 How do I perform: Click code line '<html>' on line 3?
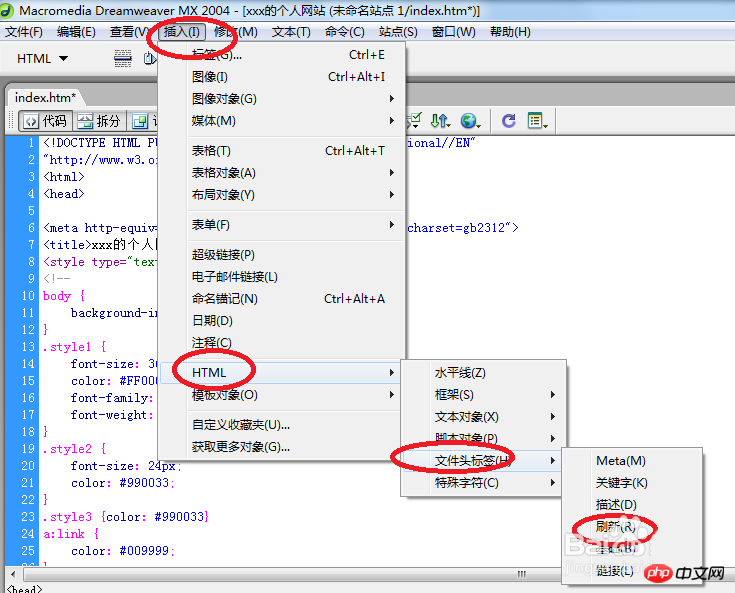[x=64, y=177]
